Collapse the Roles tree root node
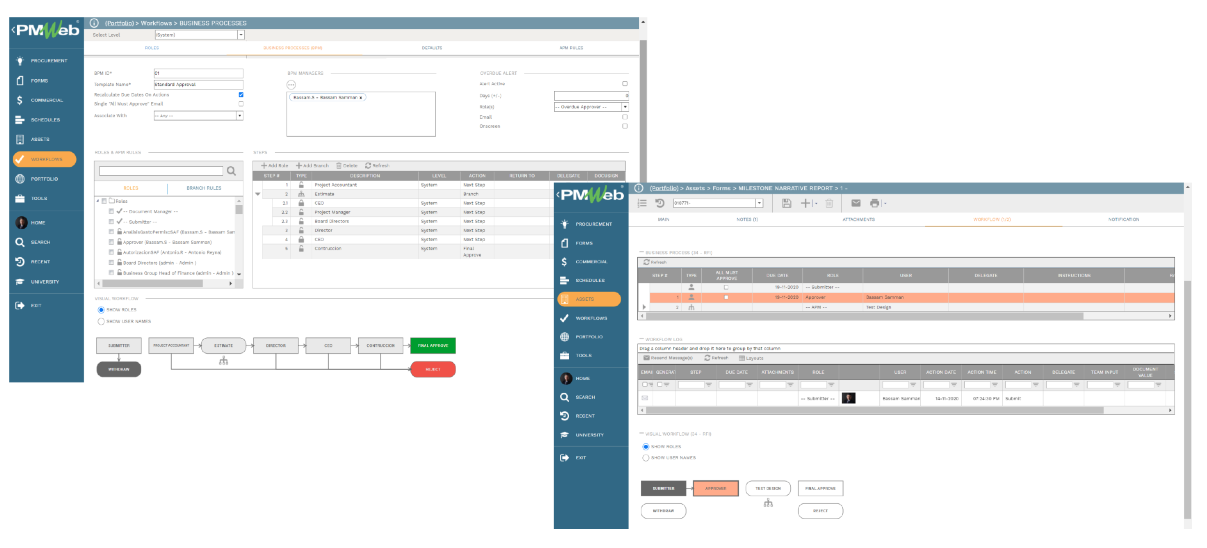This screenshot has width=1207, height=548. (x=98, y=200)
